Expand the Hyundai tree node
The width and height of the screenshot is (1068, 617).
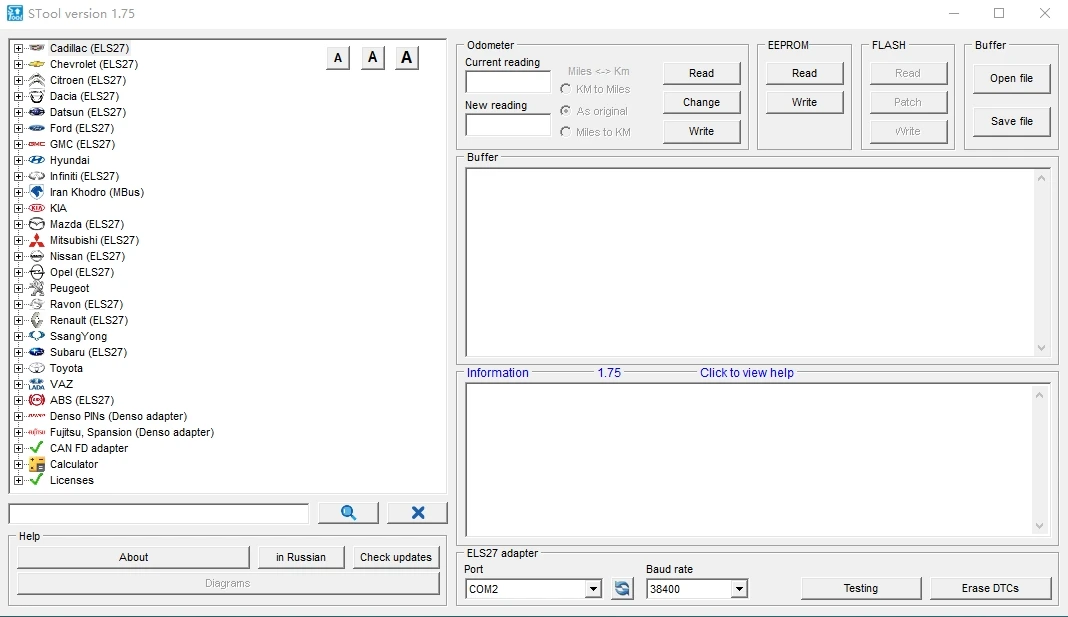click(x=18, y=160)
